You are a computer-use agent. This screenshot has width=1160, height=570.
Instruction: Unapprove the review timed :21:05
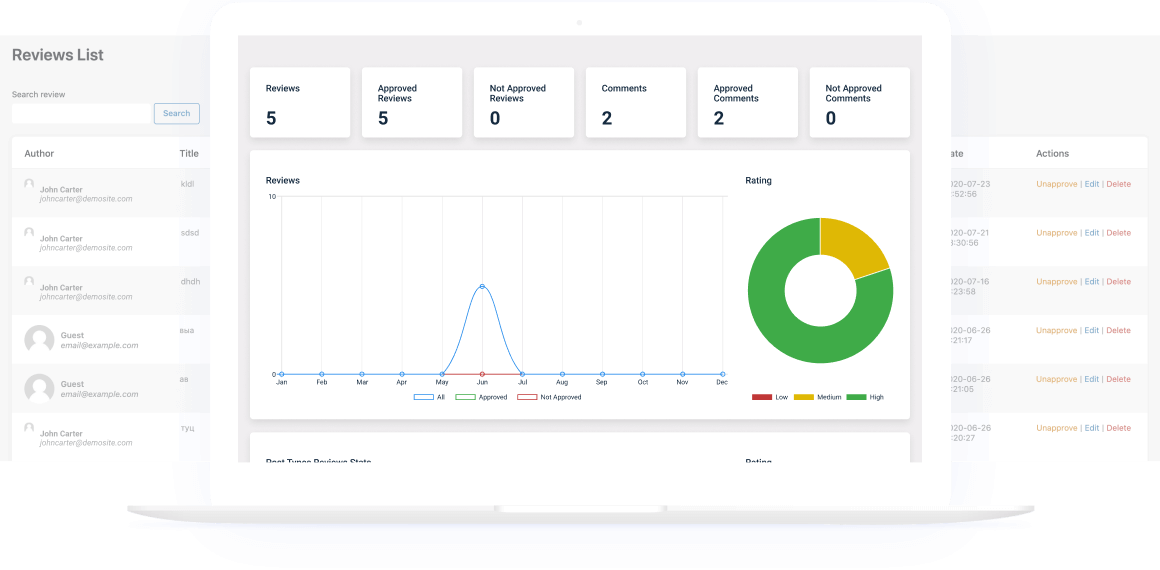coord(1056,379)
